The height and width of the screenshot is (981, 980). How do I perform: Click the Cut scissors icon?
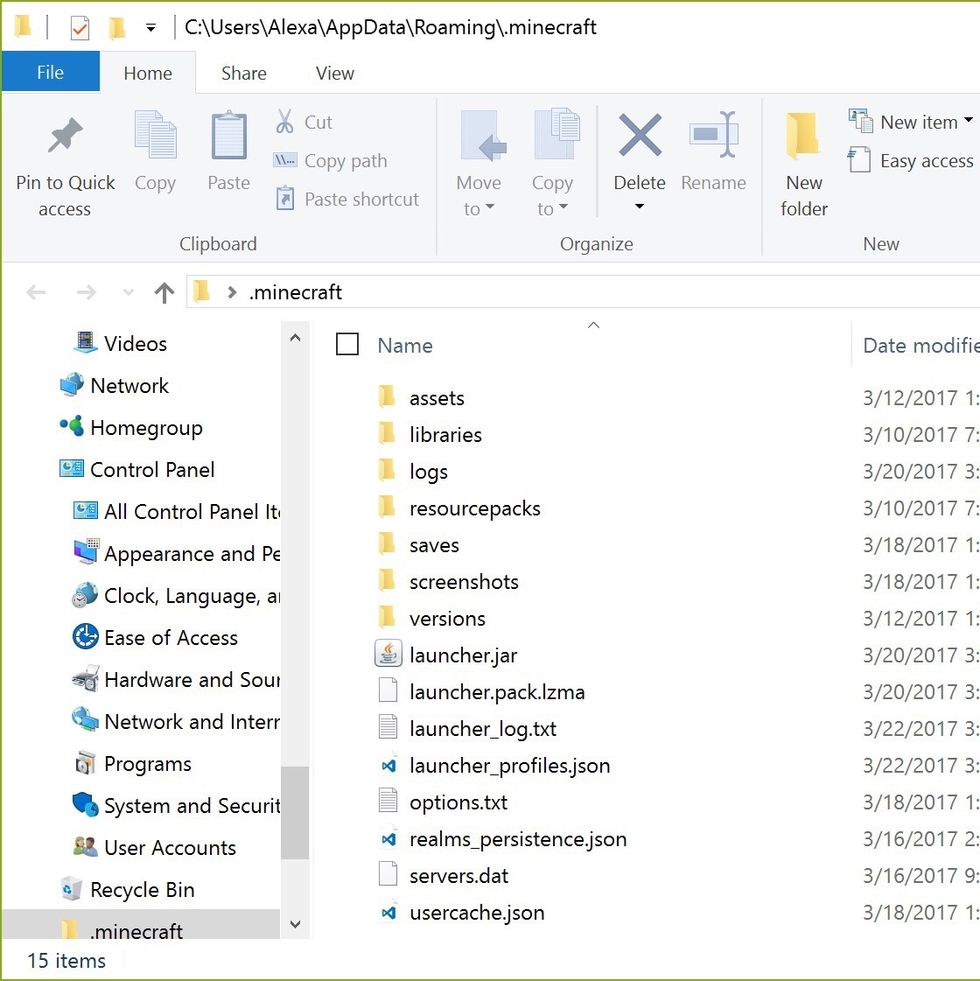pyautogui.click(x=285, y=122)
